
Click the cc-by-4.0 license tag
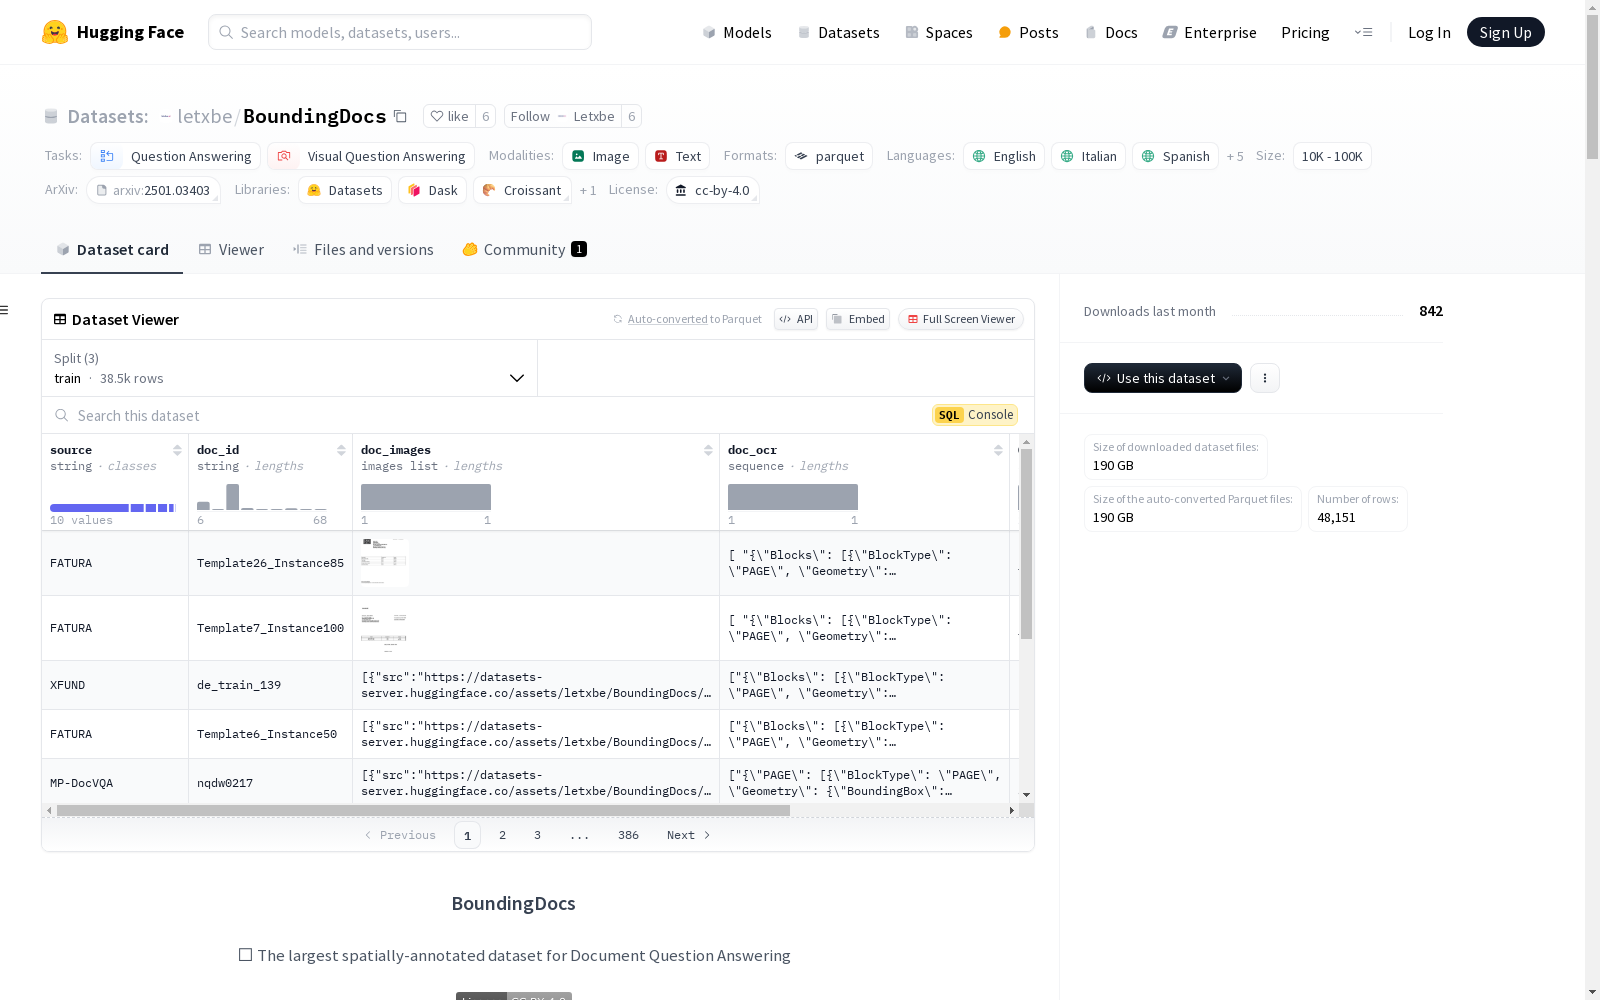(712, 190)
